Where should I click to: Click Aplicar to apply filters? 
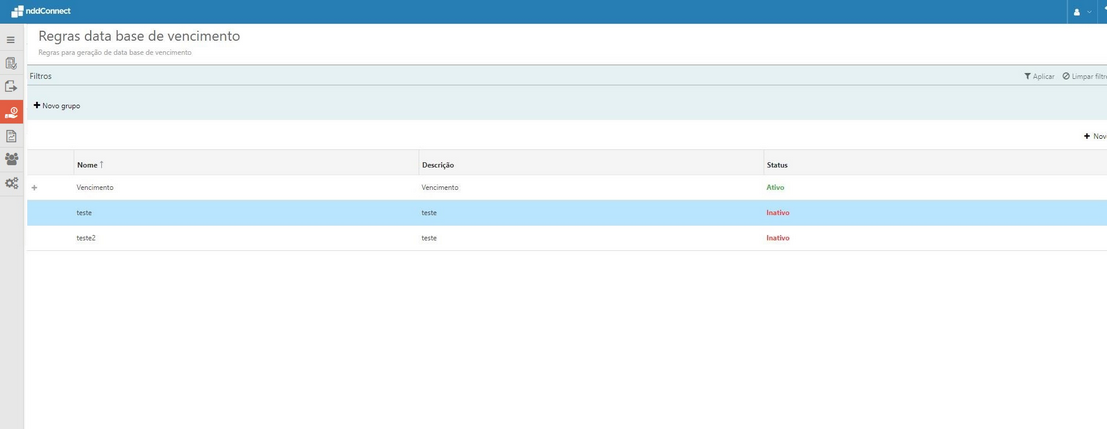(1039, 76)
